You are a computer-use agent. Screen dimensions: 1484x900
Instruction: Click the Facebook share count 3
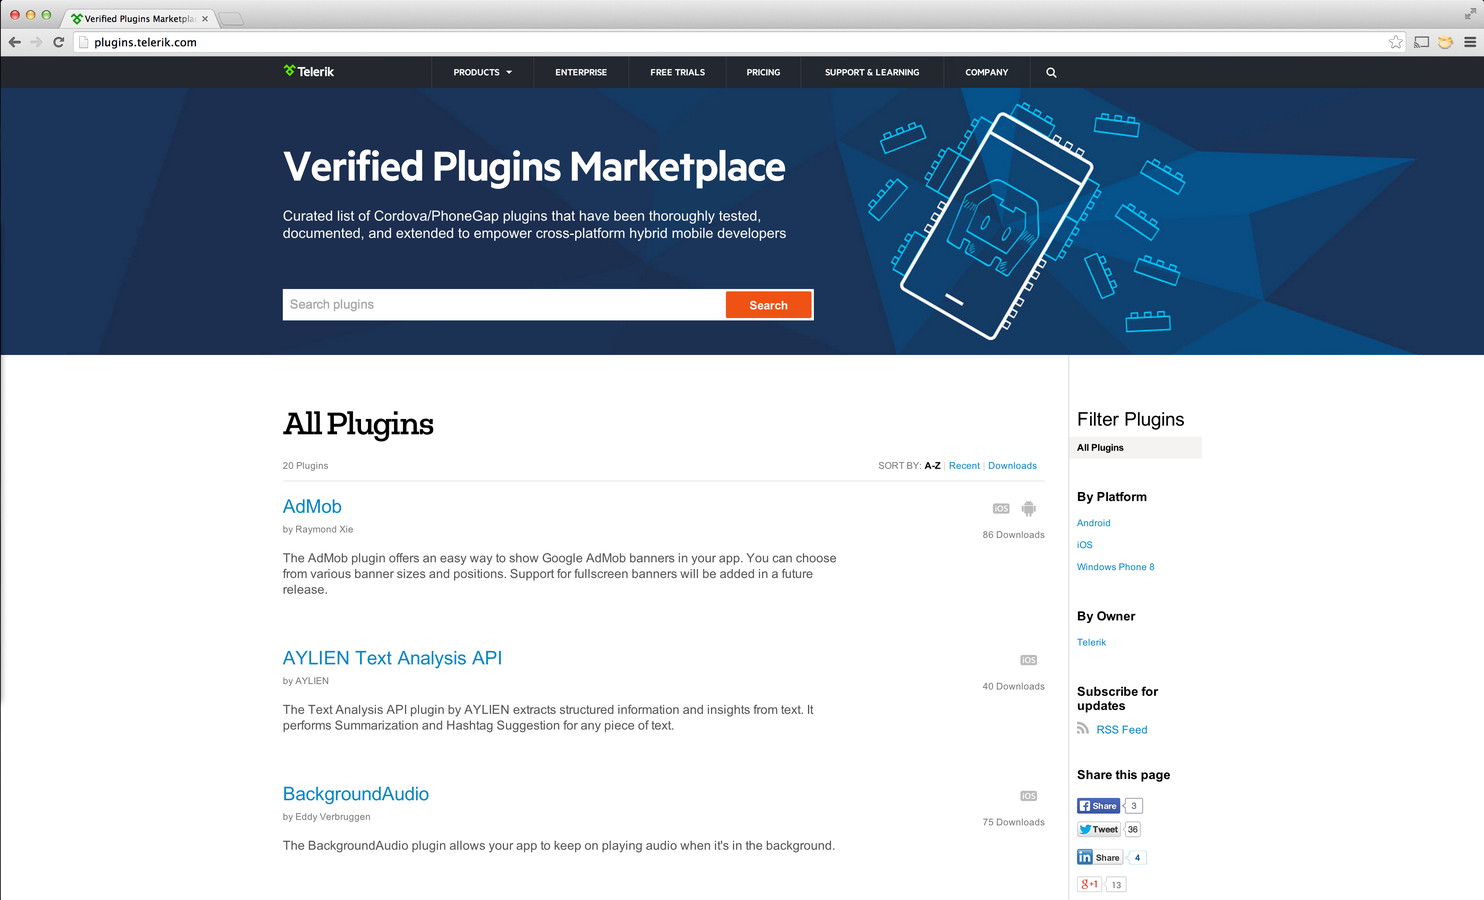click(x=1134, y=806)
